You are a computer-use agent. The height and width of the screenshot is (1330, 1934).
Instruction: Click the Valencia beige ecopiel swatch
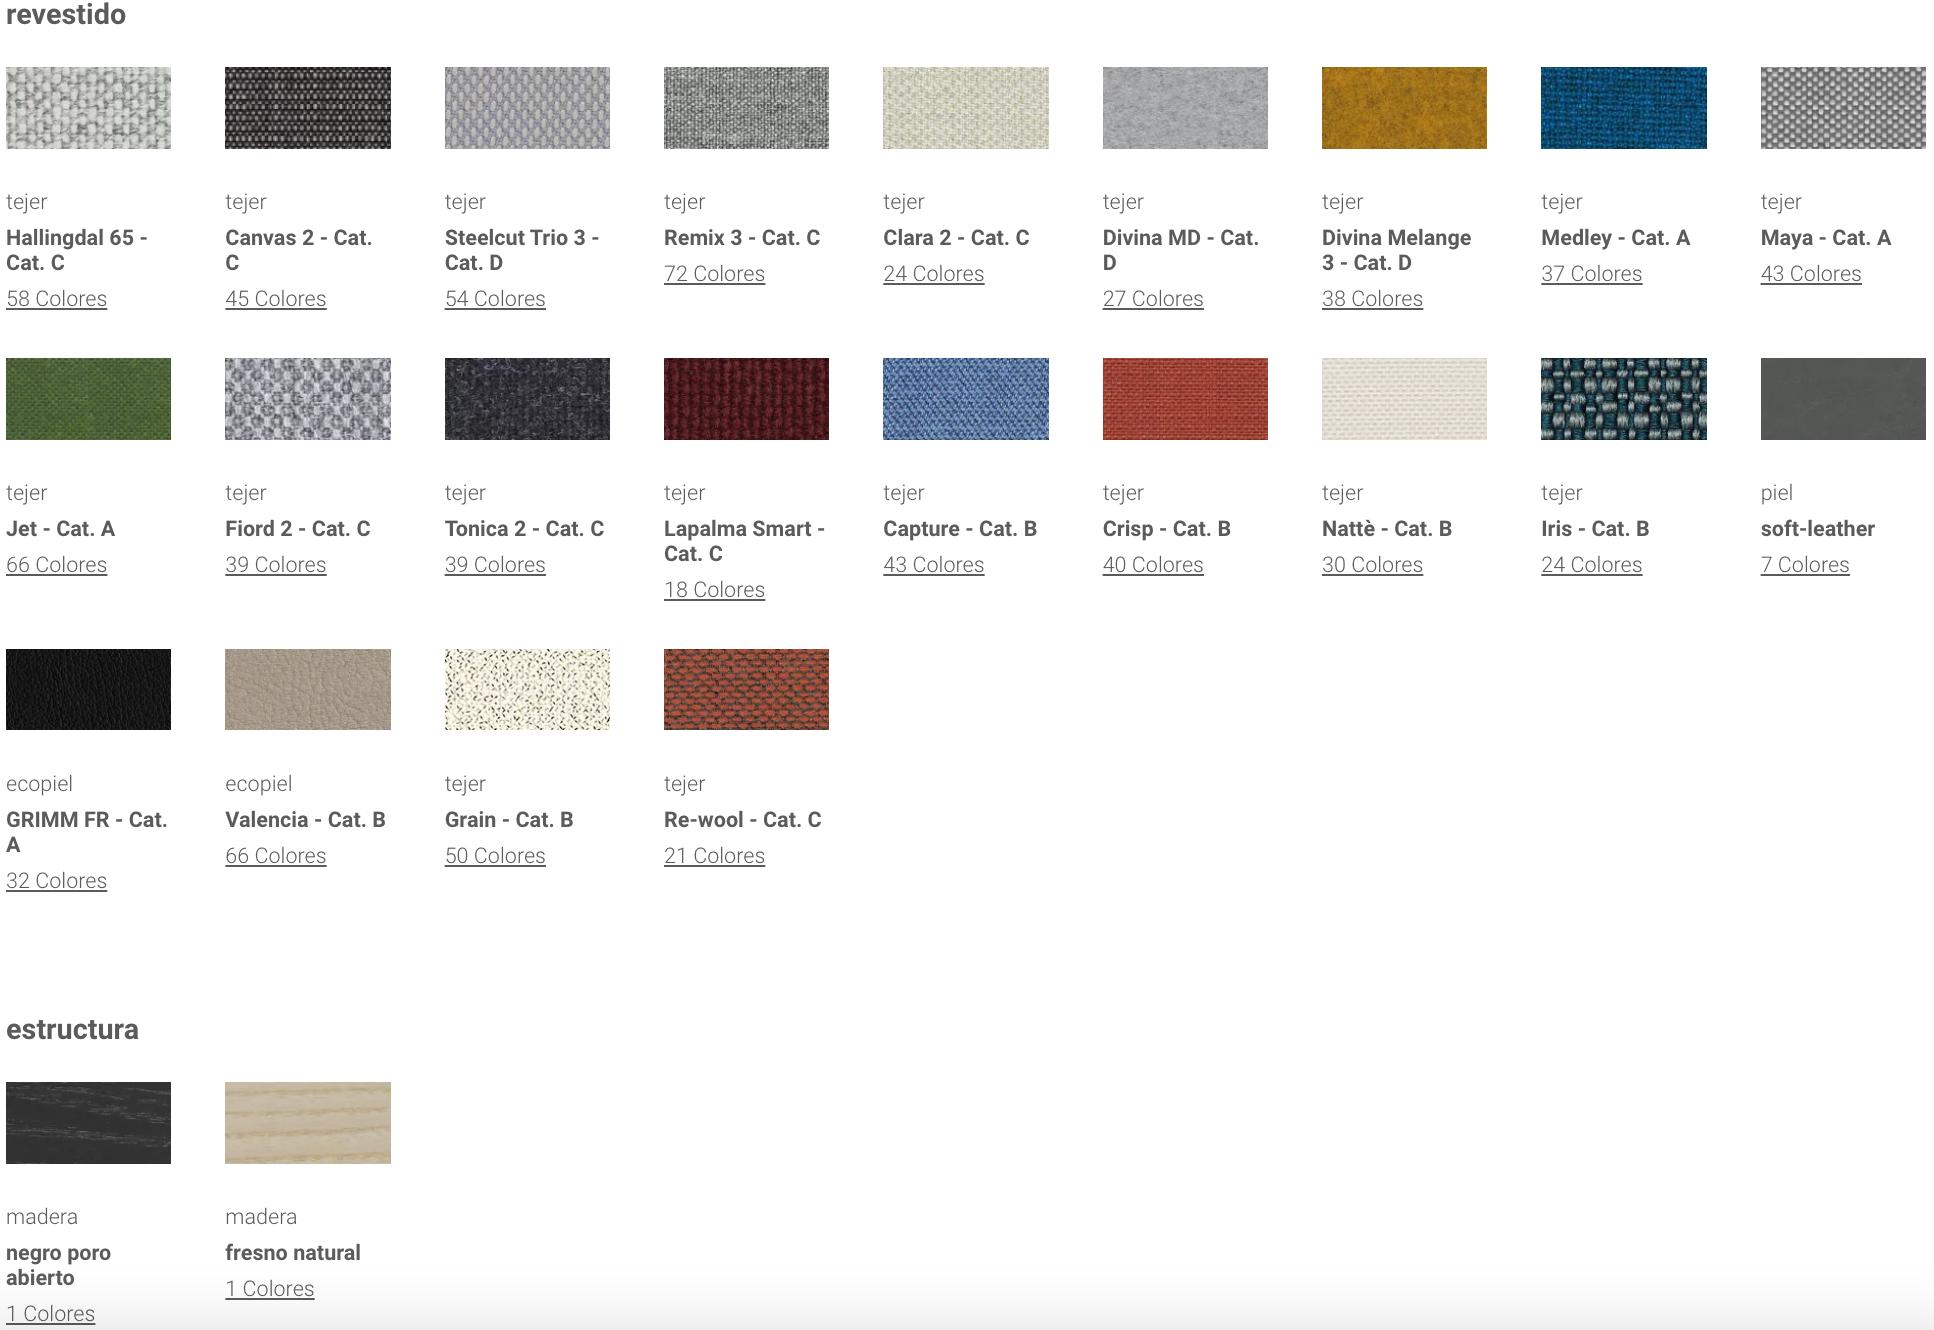click(307, 690)
